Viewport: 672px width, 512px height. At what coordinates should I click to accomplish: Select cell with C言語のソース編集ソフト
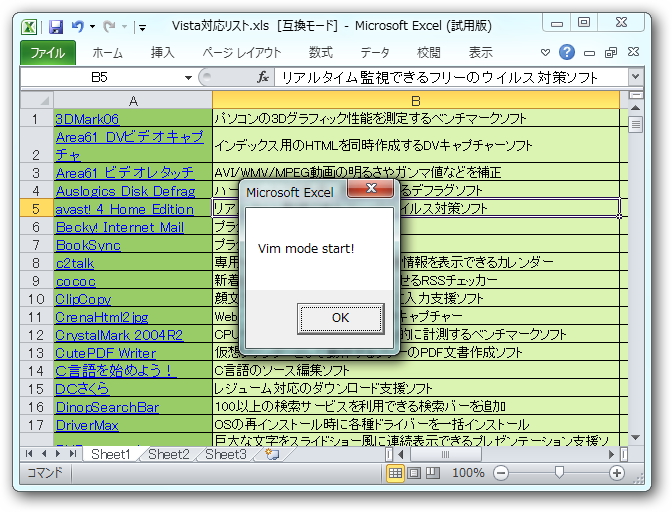(416, 370)
